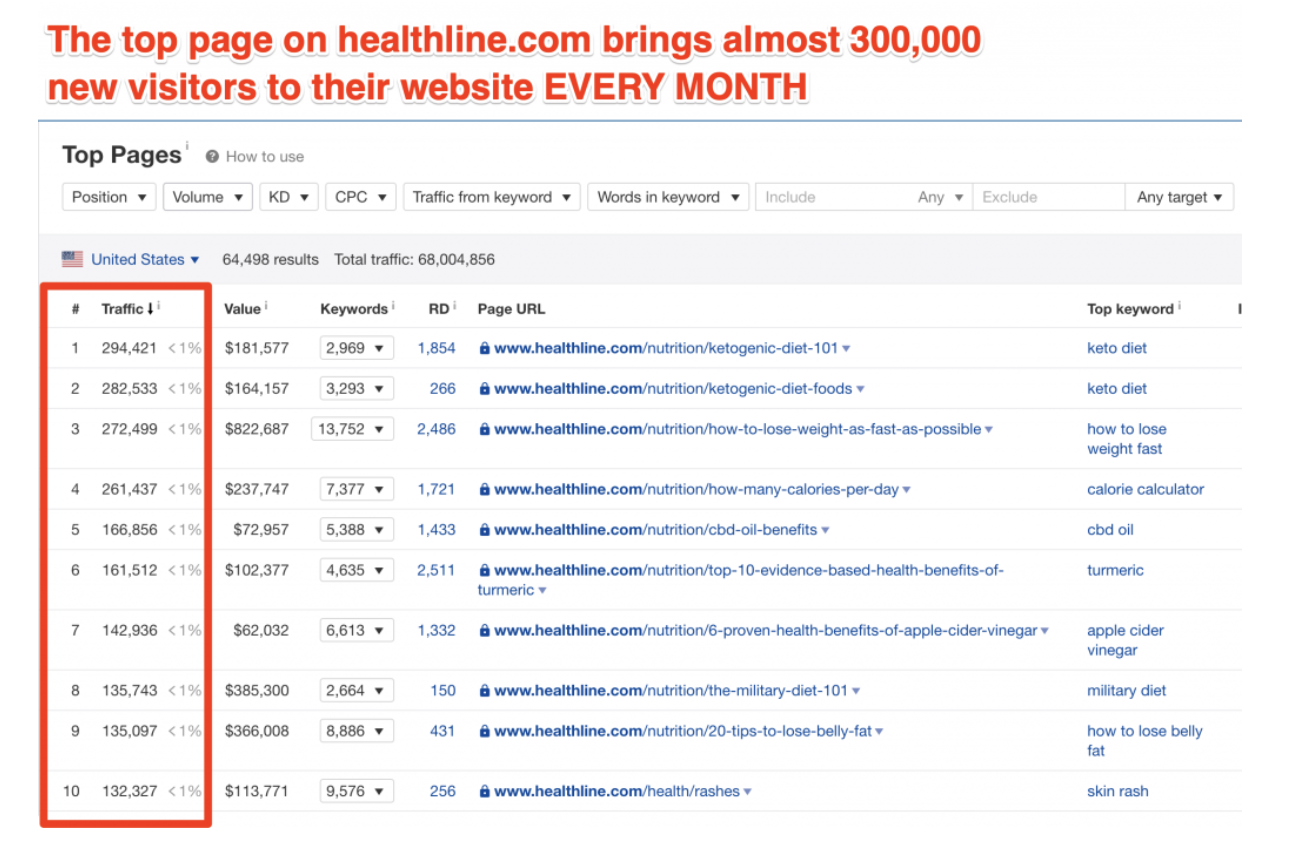
Task: Open the 20-tips-to-lose-belly-fat page URL
Action: click(x=682, y=731)
